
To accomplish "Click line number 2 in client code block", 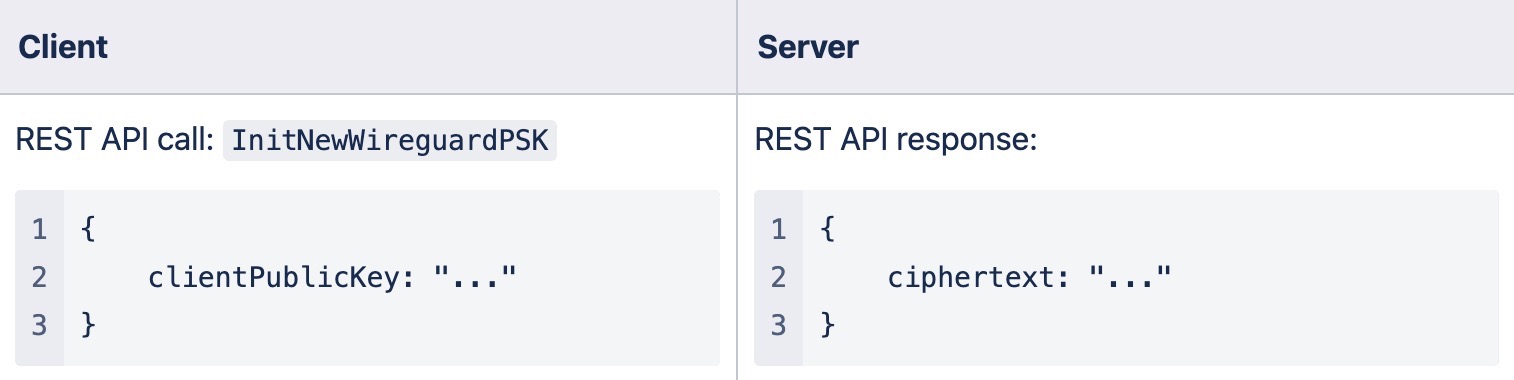I will tap(39, 277).
